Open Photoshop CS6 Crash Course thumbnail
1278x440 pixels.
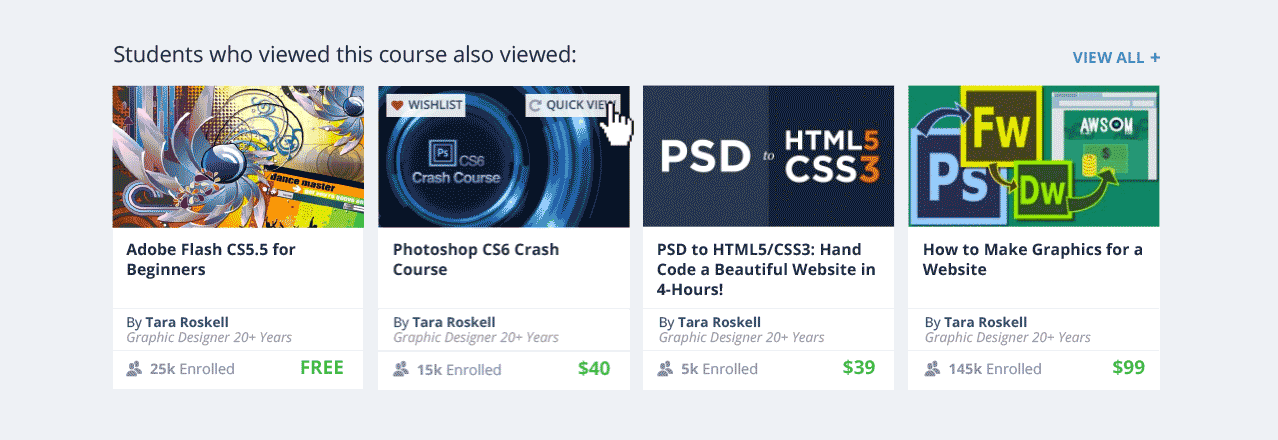coord(504,156)
